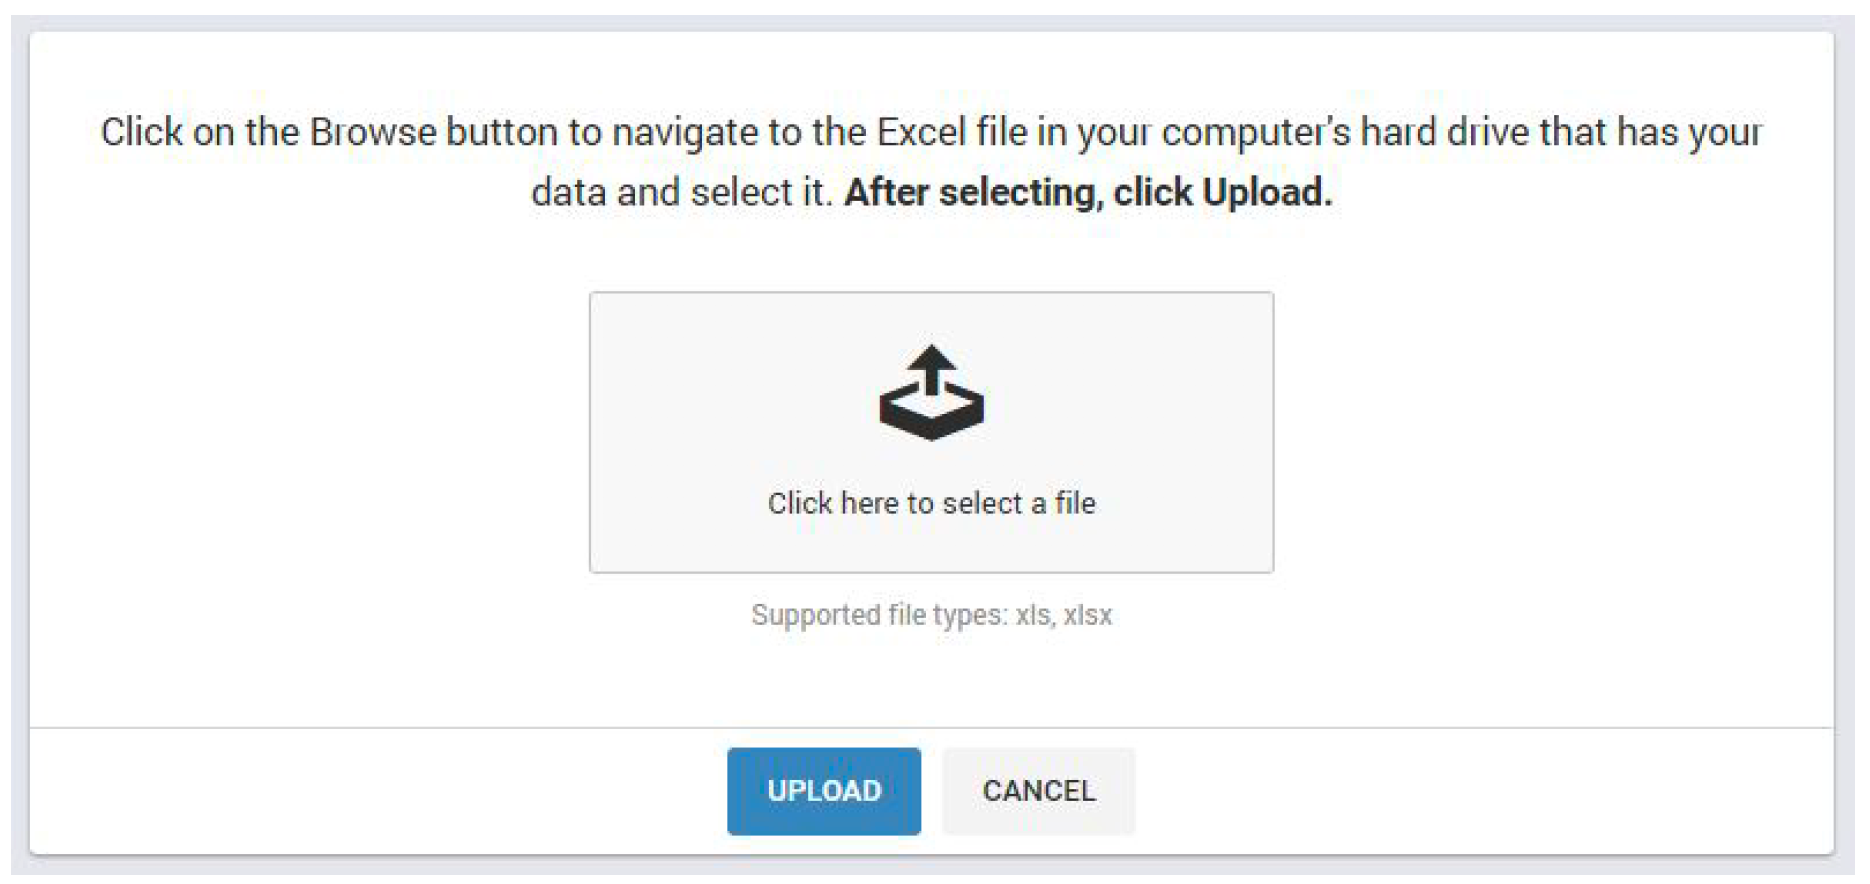Click "xls," the first supported file type

[x=1034, y=615]
